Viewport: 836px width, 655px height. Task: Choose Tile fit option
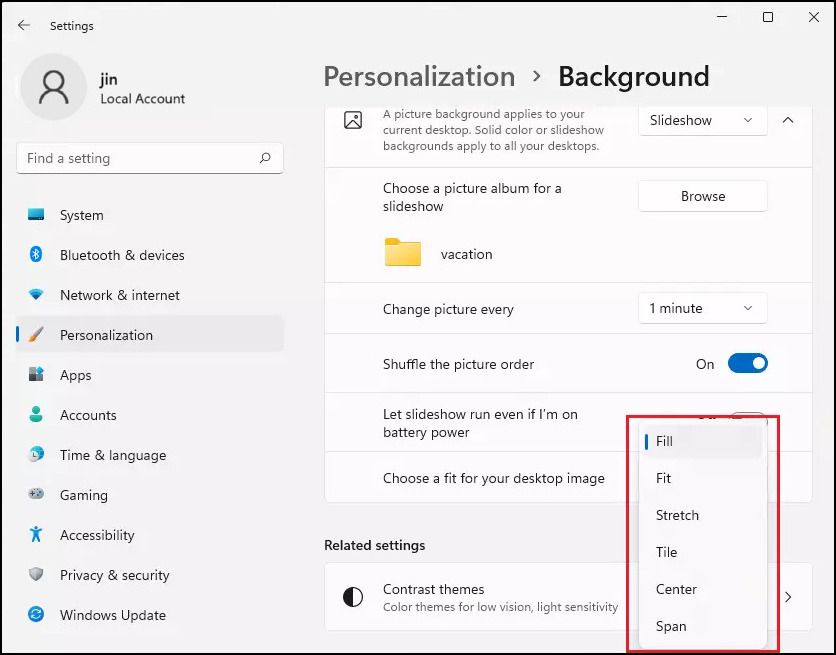703,552
